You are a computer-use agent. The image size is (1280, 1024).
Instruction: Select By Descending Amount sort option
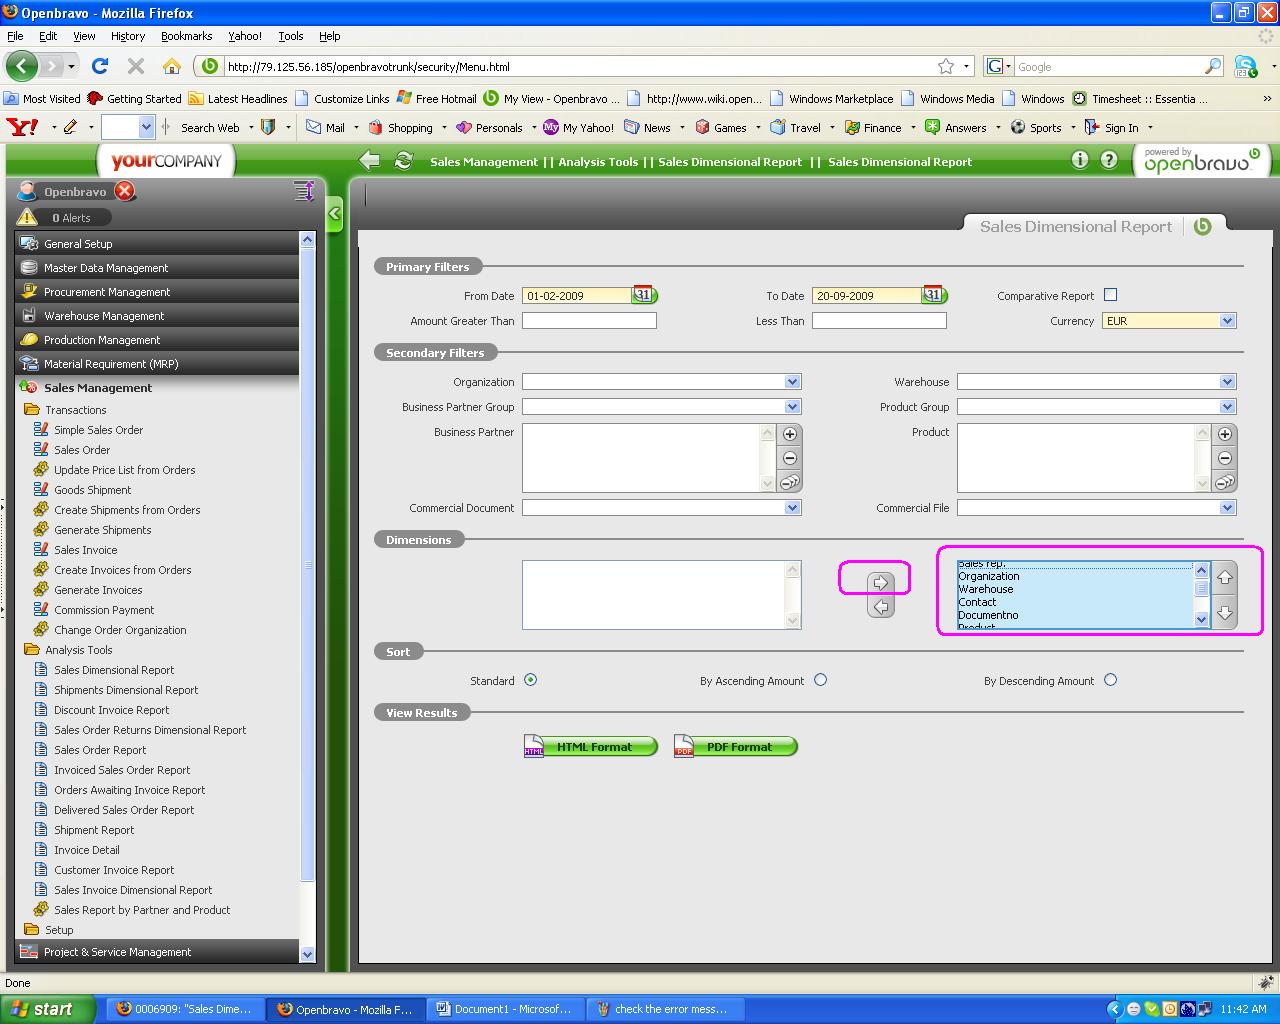click(x=1110, y=680)
